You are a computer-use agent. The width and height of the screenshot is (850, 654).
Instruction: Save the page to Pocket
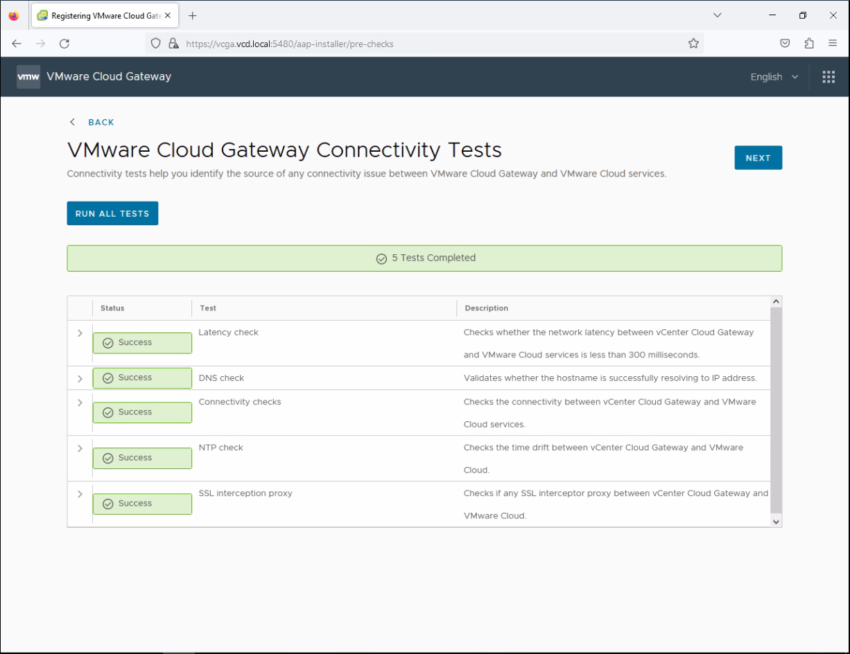tap(784, 43)
